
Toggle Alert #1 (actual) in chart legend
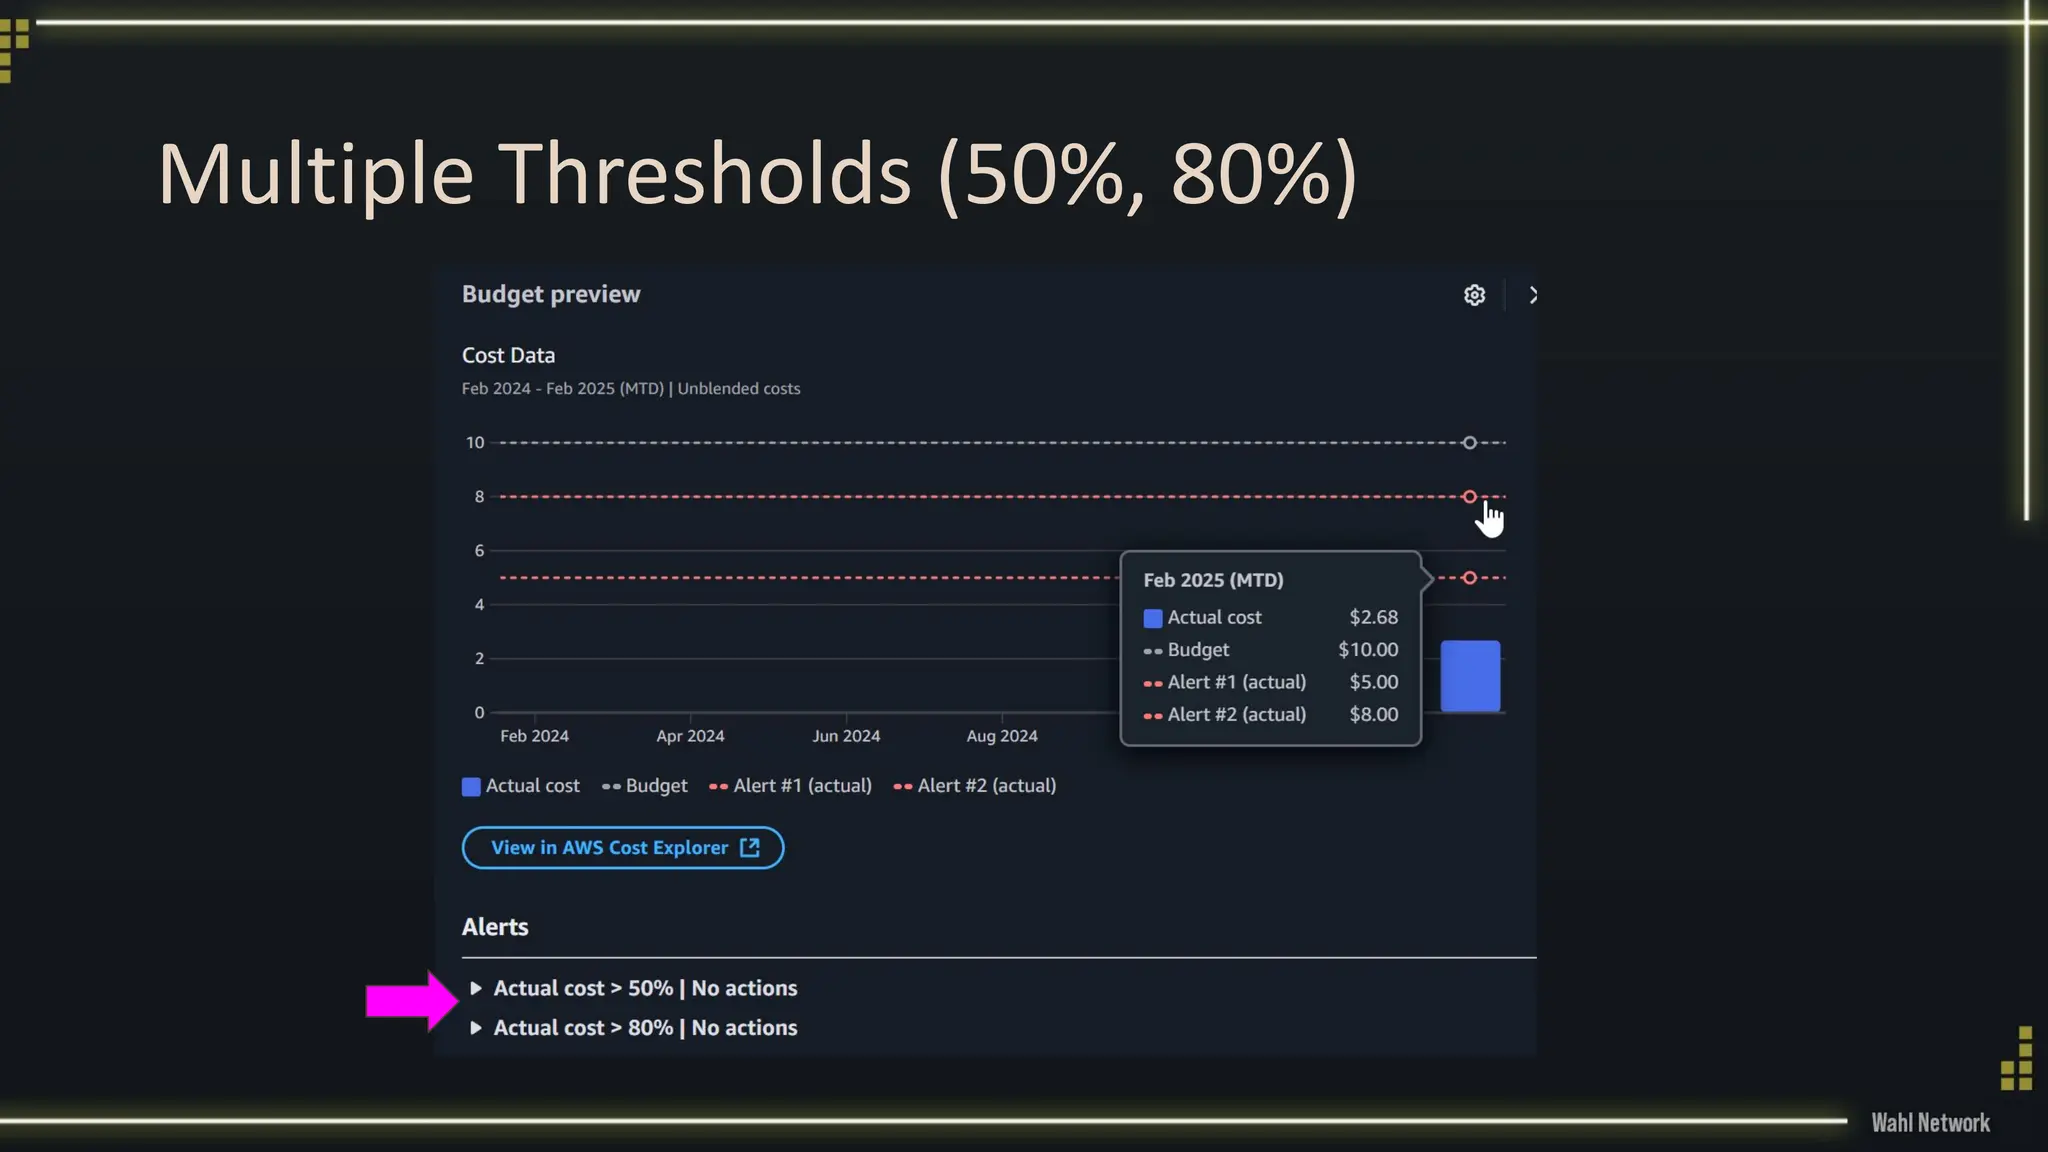tap(791, 786)
